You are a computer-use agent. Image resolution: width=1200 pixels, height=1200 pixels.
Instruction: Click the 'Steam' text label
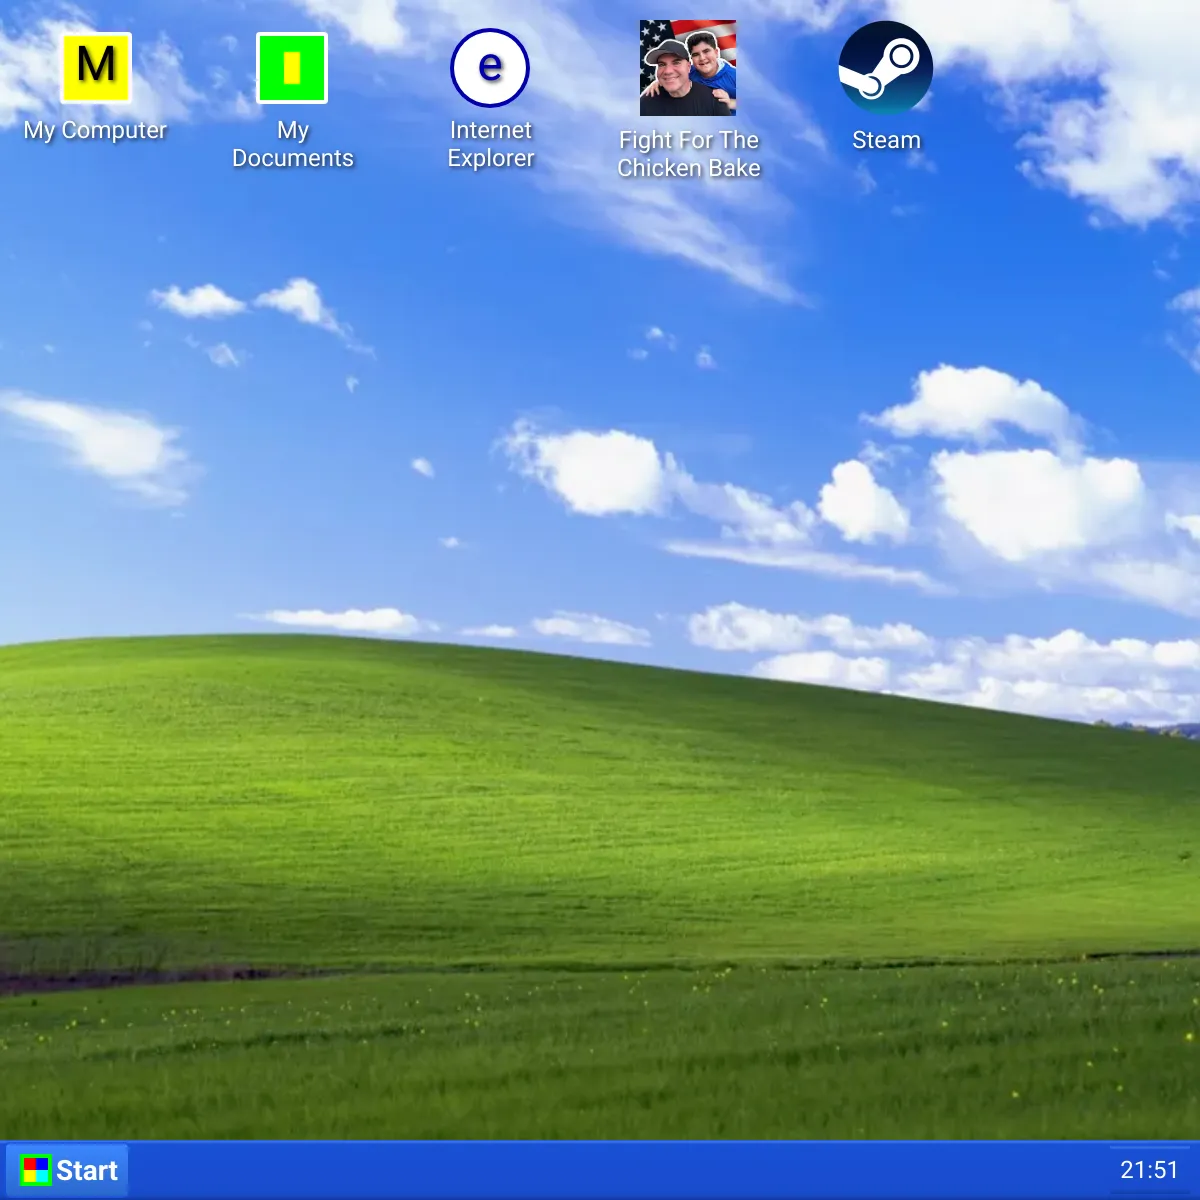coord(886,140)
